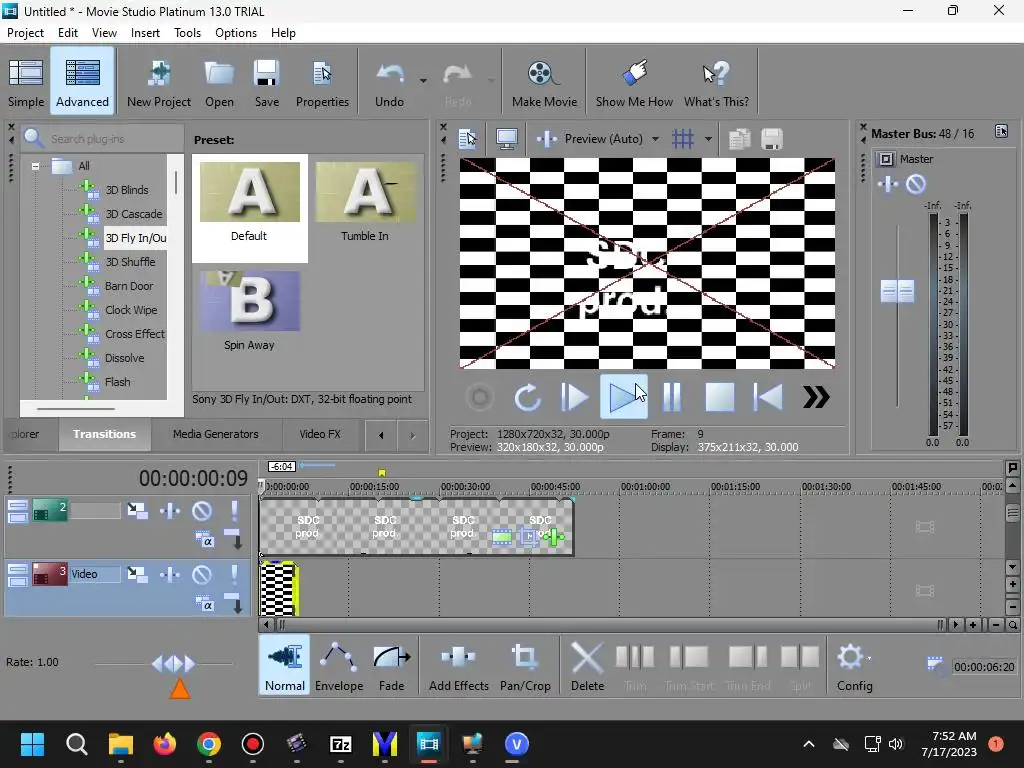Make track 2 compositing child
The image size is (1024, 768).
[x=234, y=539]
